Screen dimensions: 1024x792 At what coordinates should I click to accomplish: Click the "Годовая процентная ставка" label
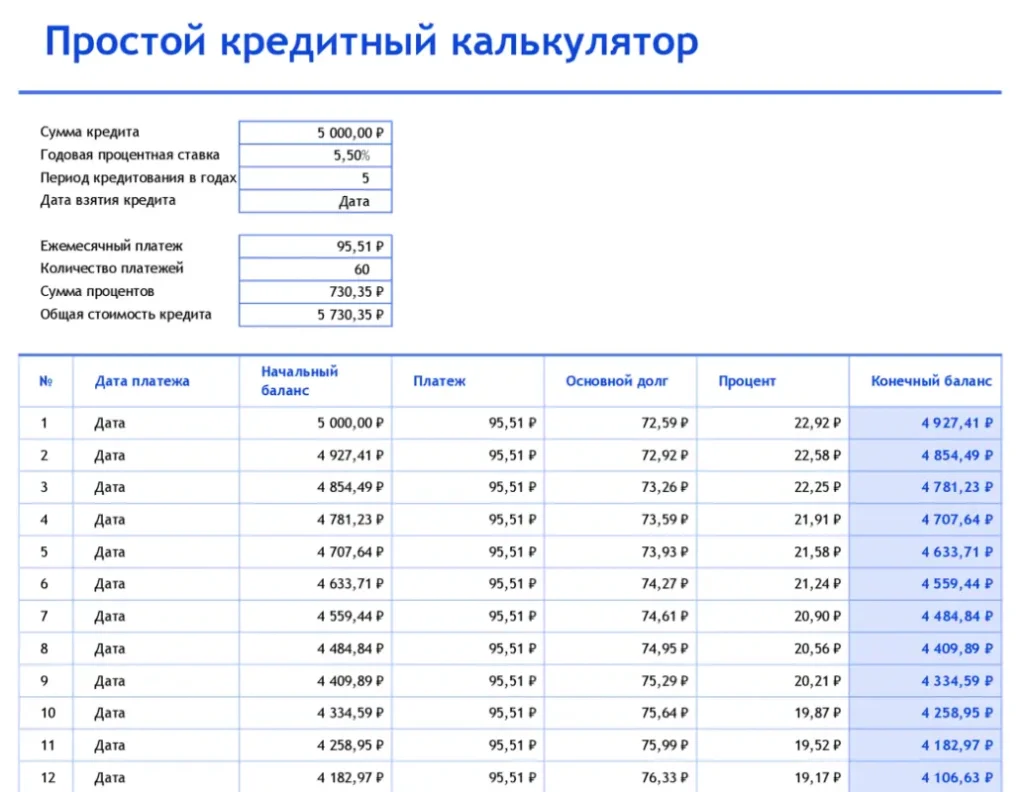[x=130, y=155]
